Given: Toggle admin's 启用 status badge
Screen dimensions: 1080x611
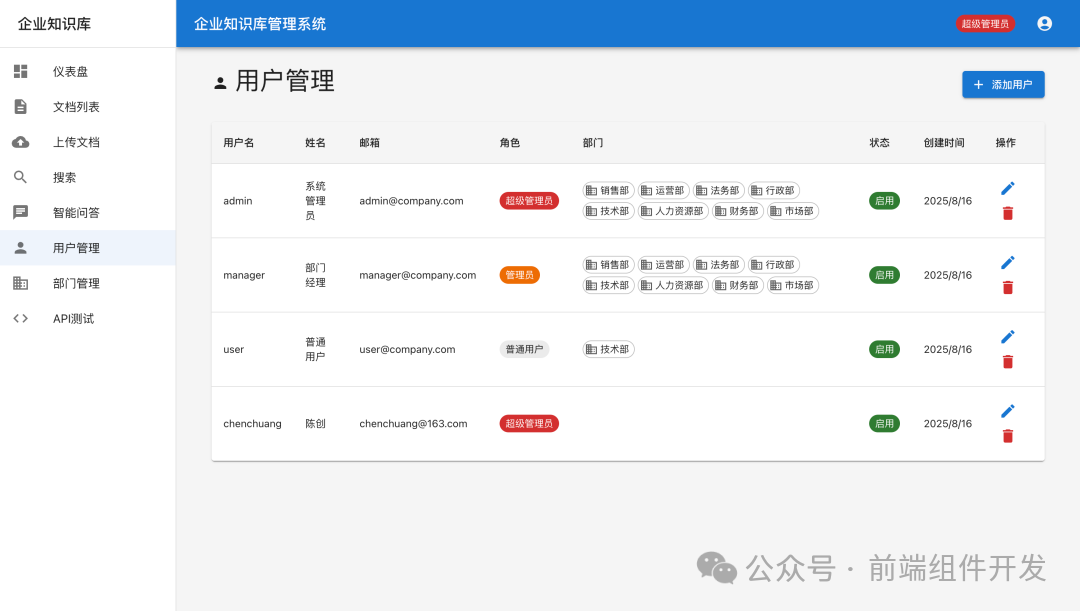Looking at the screenshot, I should [x=884, y=200].
